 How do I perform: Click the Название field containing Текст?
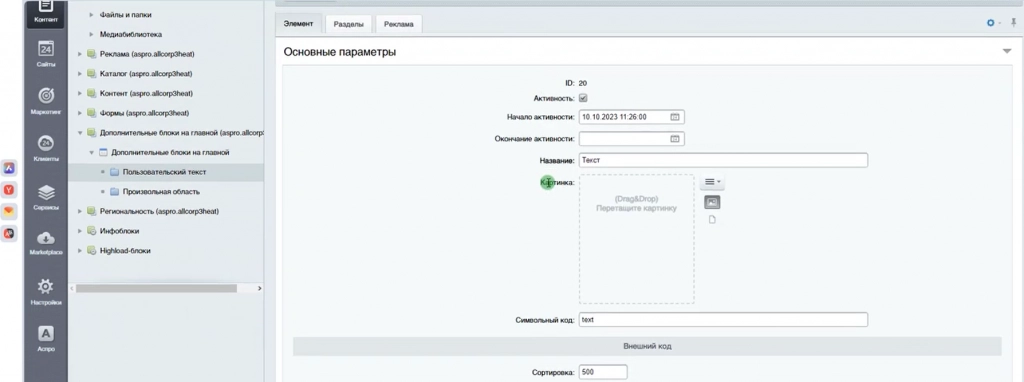pos(723,160)
